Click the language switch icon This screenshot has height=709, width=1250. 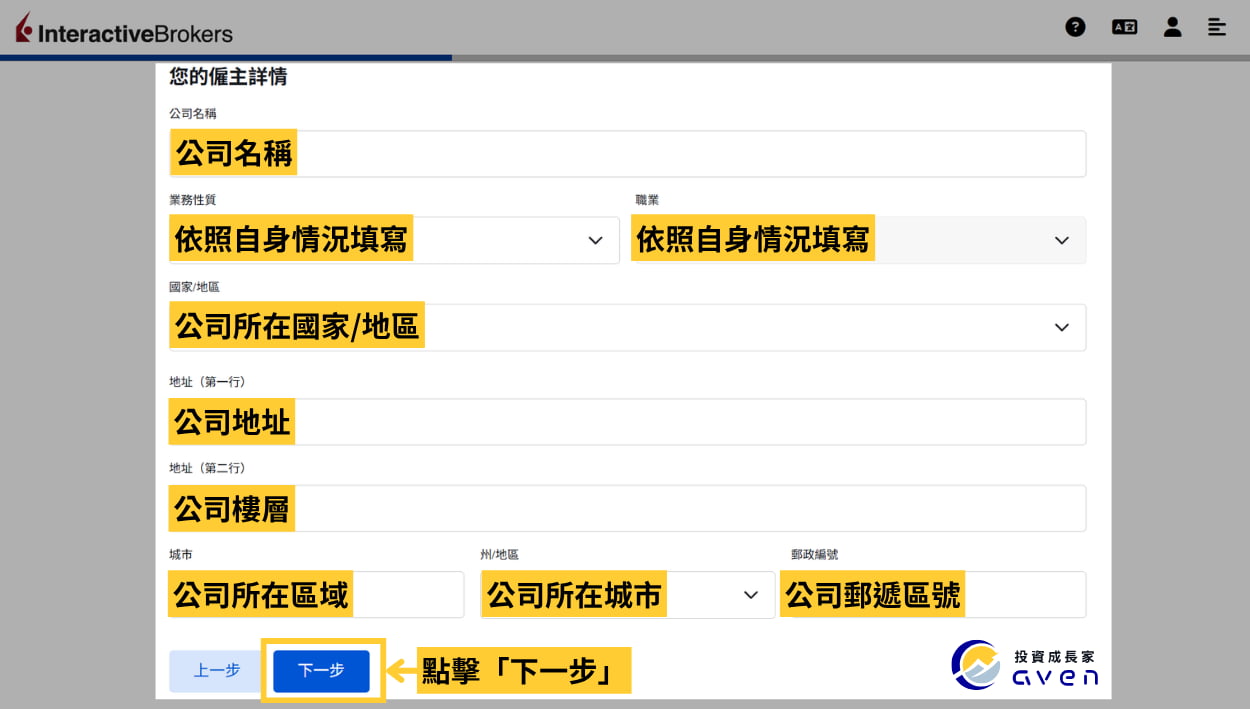(1124, 27)
